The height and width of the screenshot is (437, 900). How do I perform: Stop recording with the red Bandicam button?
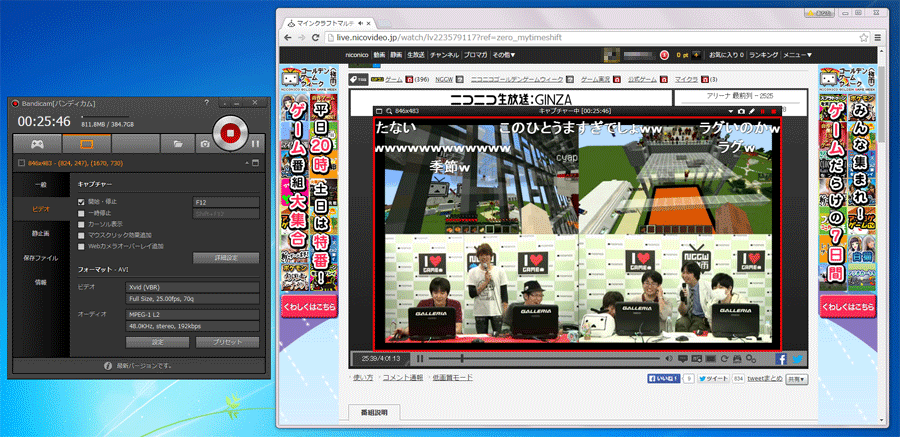click(x=229, y=133)
